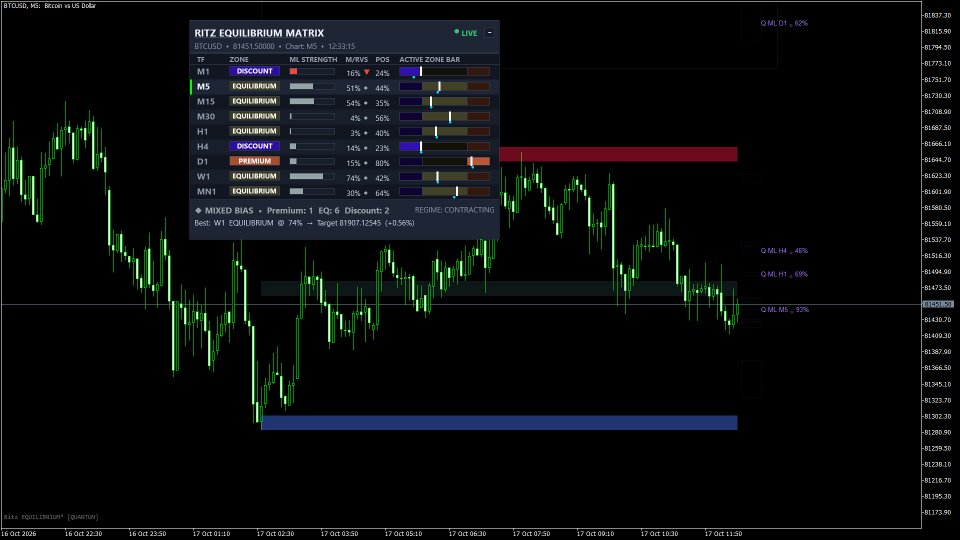Click the DISCOUNT badge in H4 row
This screenshot has width=960, height=540.
point(255,146)
